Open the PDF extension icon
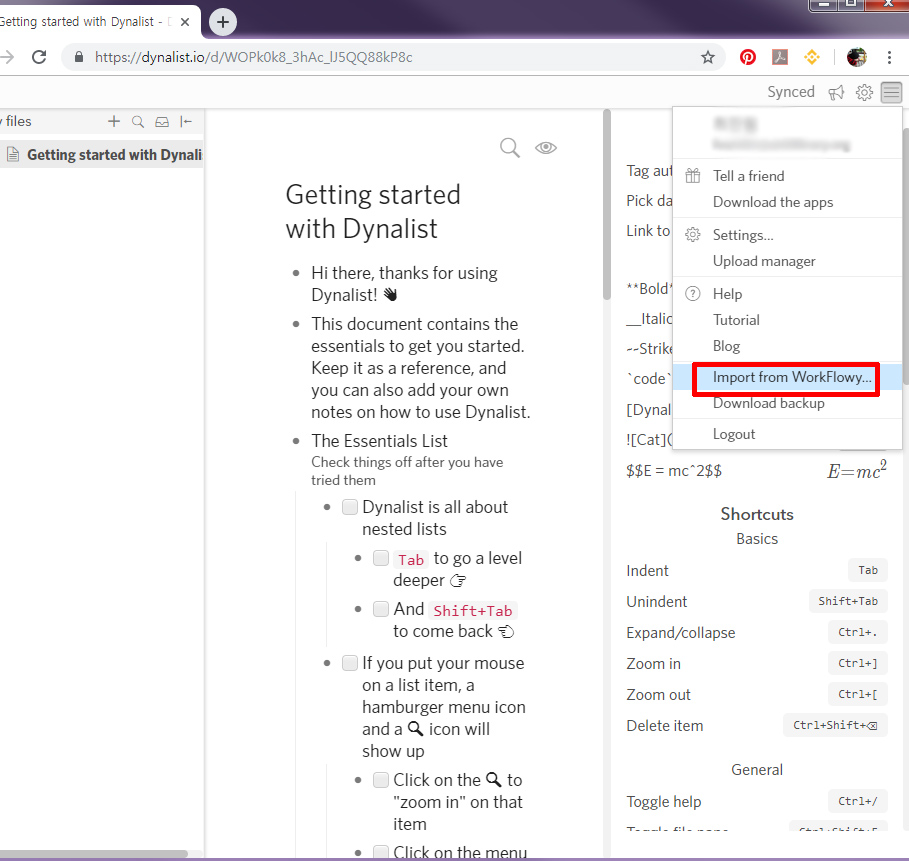The width and height of the screenshot is (909, 861). point(780,57)
